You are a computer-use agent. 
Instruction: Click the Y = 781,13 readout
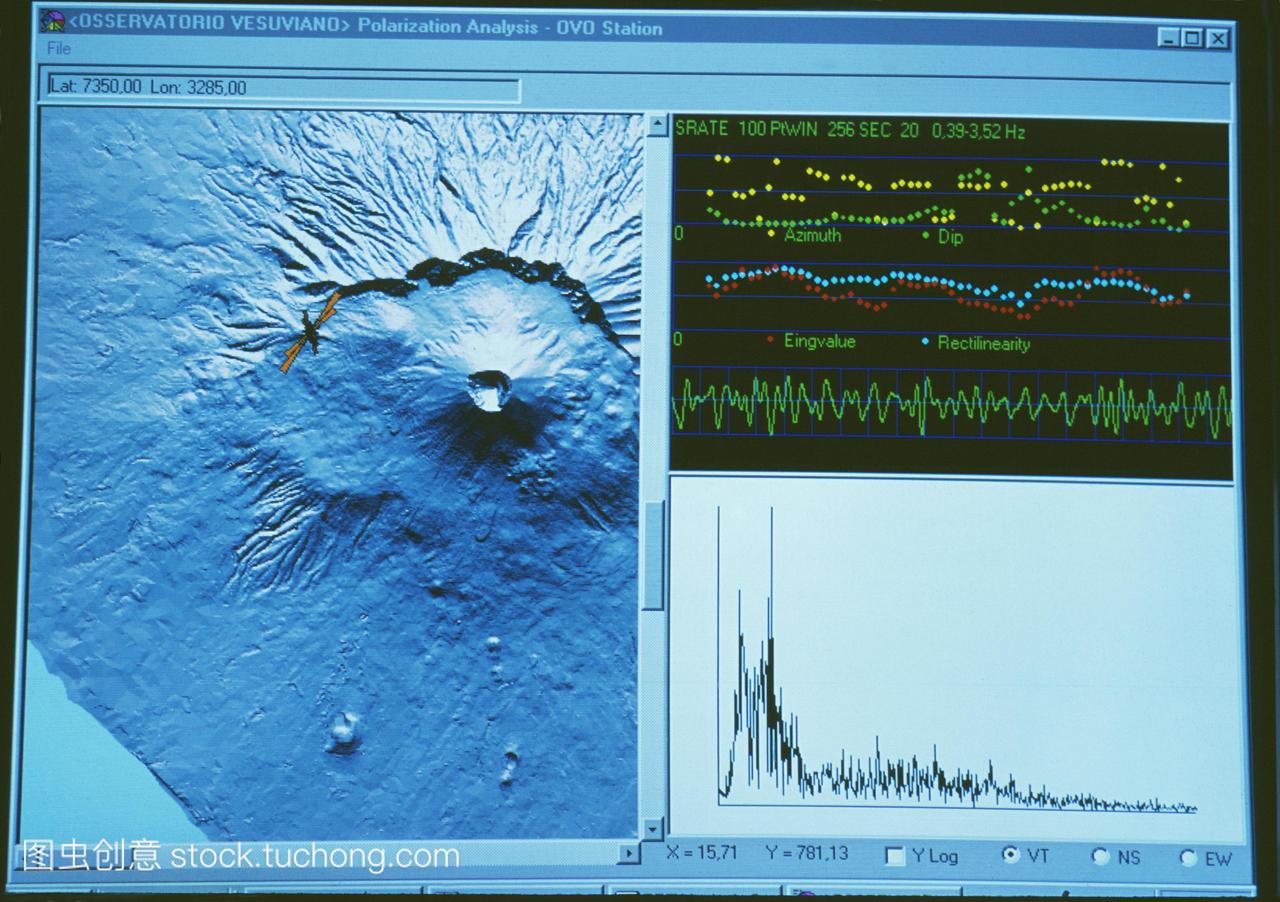(x=806, y=853)
